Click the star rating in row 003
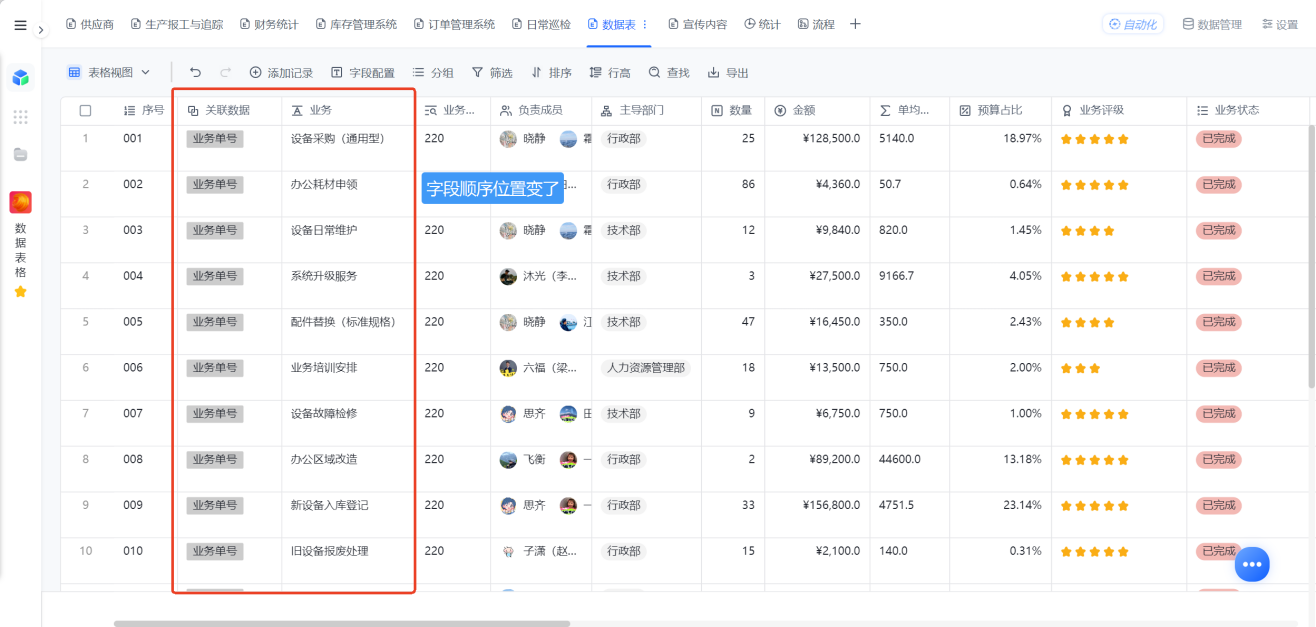Viewport: 1316px width, 627px height. pos(1088,231)
